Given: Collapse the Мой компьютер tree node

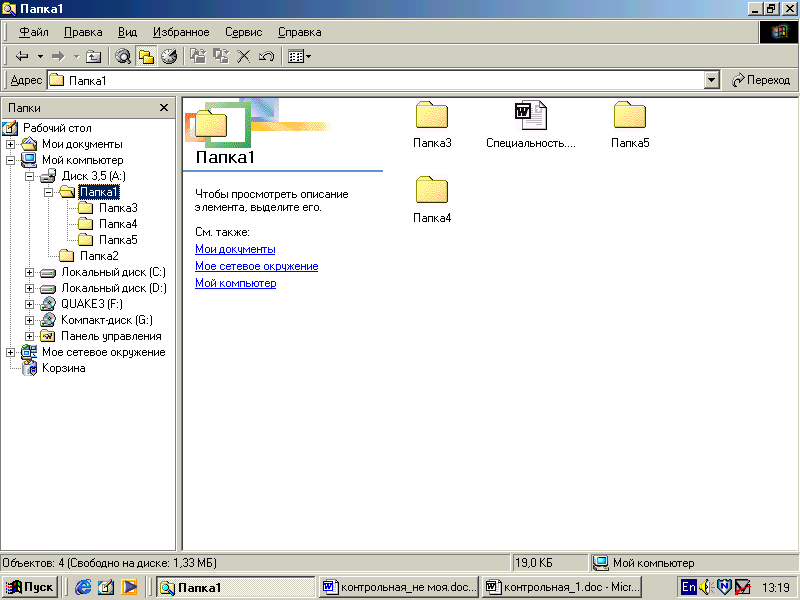Looking at the screenshot, I should pos(10,160).
